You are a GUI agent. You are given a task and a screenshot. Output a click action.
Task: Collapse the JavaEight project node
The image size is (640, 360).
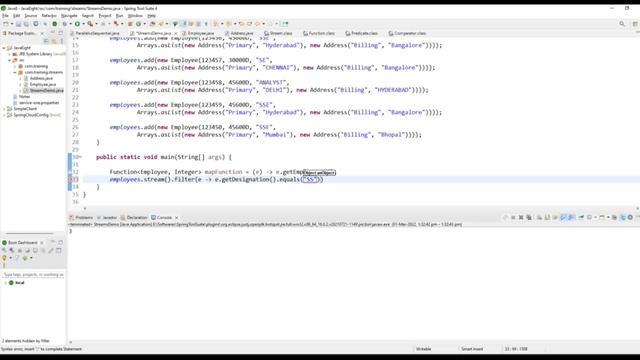click(4, 48)
